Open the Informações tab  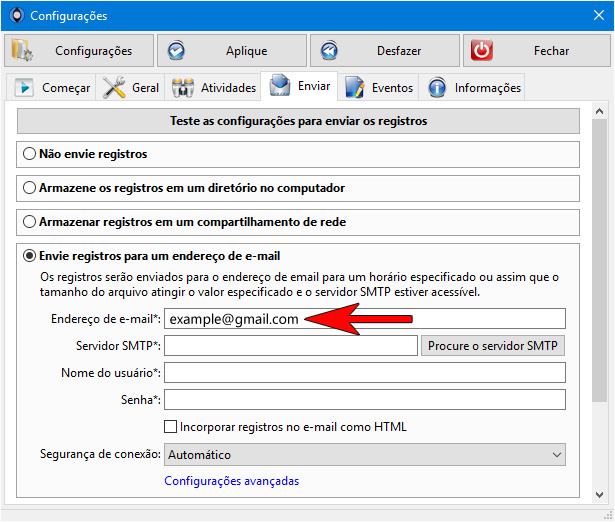point(472,87)
